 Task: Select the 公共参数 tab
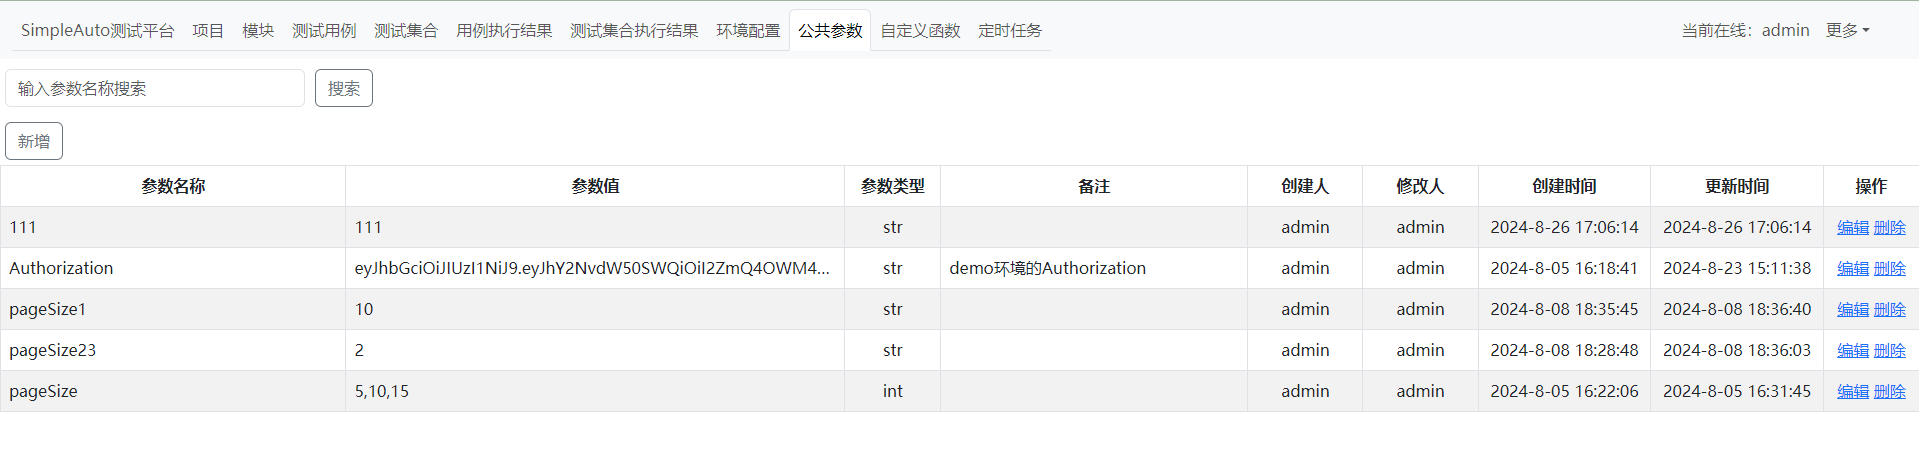(x=830, y=31)
